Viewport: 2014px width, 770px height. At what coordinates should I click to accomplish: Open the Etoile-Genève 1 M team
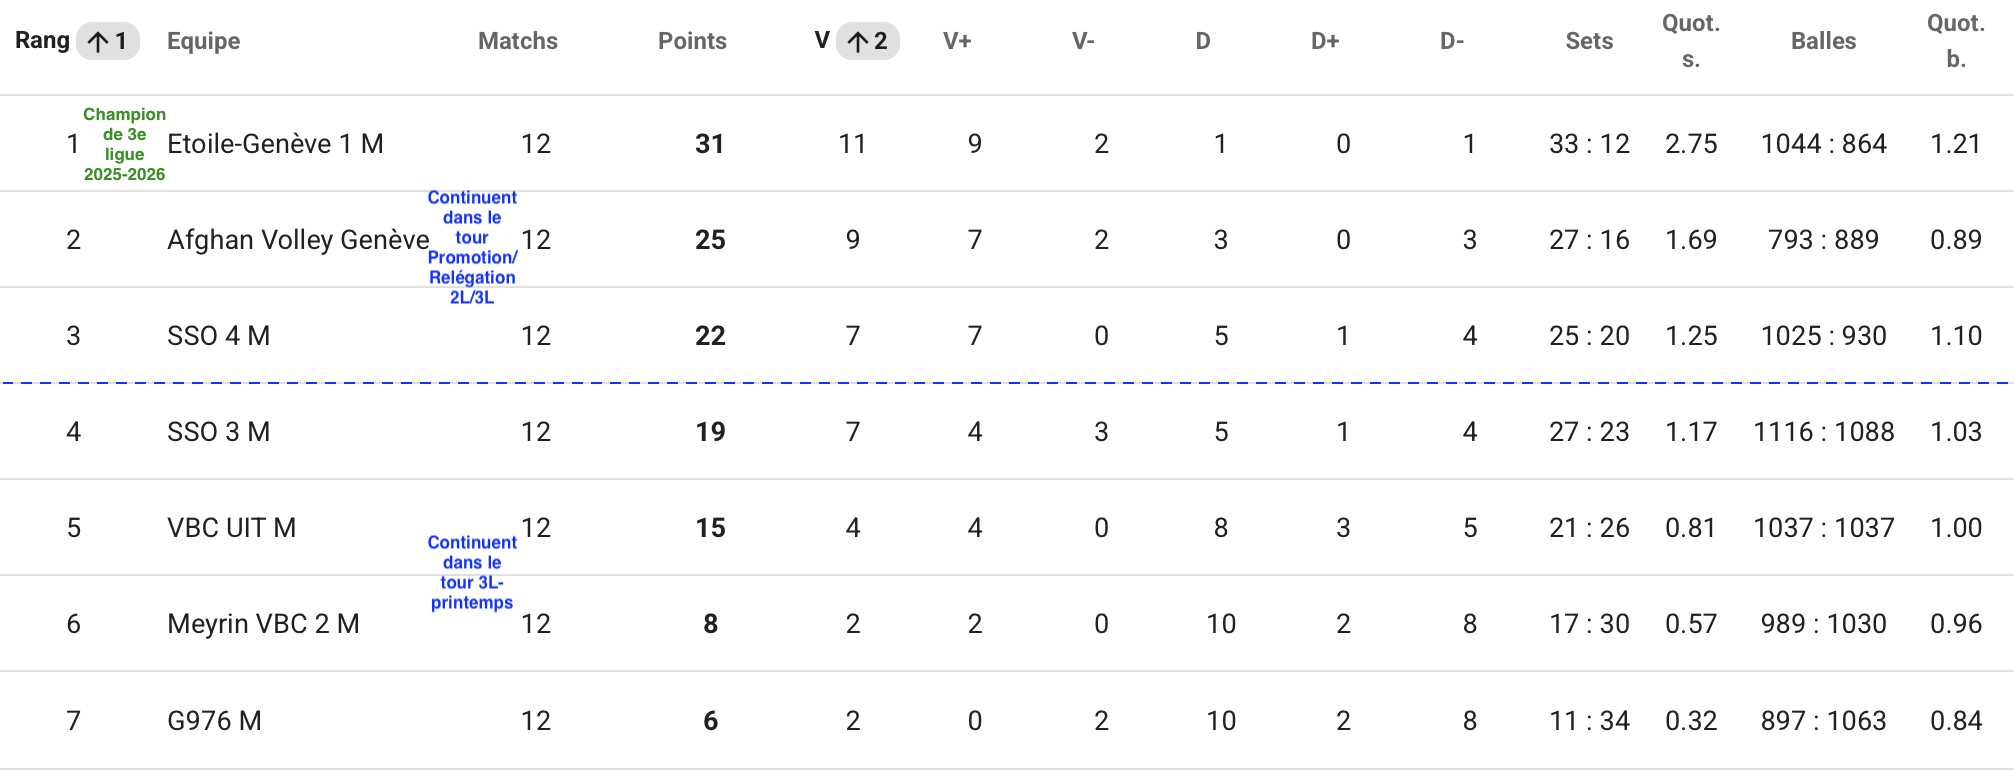pos(275,144)
